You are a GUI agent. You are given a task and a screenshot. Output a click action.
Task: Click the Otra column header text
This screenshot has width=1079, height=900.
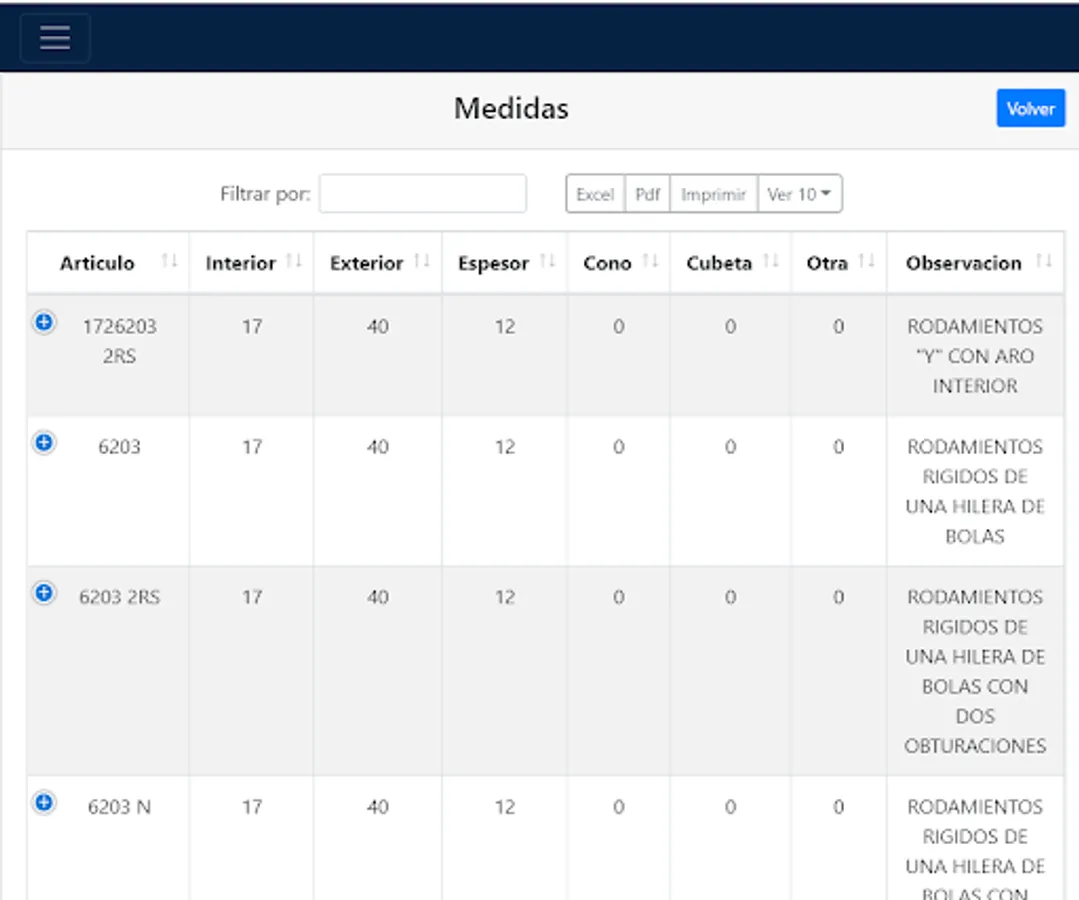click(827, 263)
